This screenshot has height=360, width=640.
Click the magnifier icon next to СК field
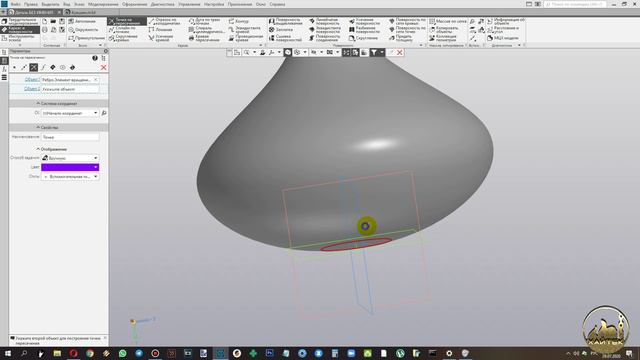[104, 113]
